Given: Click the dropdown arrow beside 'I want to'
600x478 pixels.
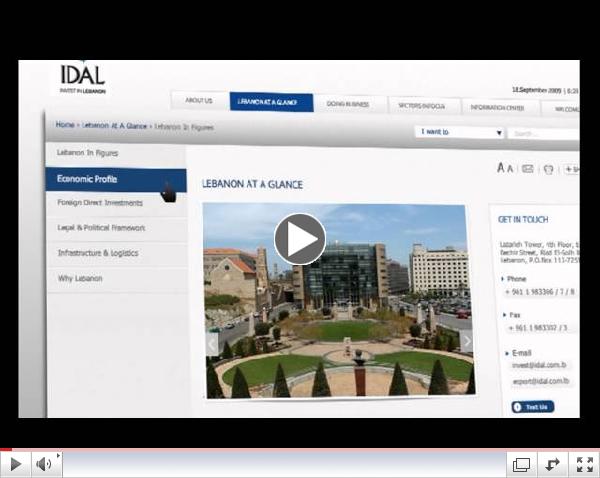Looking at the screenshot, I should pos(499,133).
